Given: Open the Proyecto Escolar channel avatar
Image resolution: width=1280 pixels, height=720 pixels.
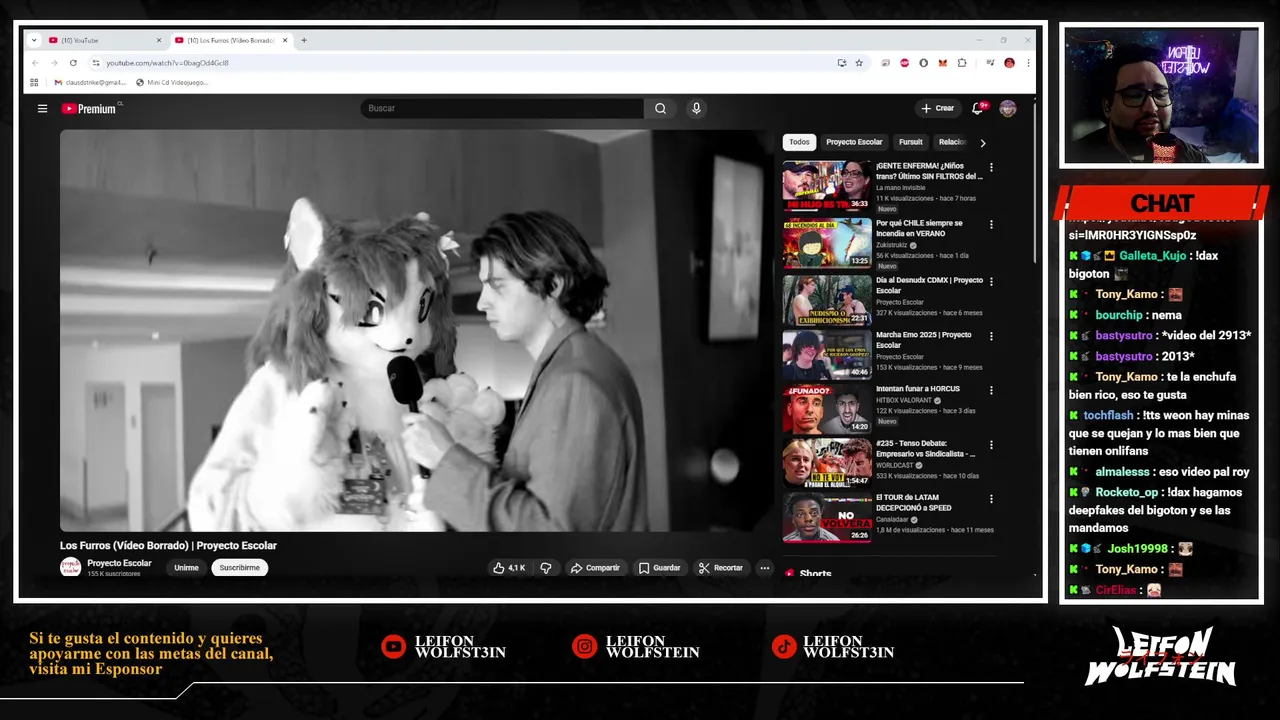Looking at the screenshot, I should click(x=70, y=567).
